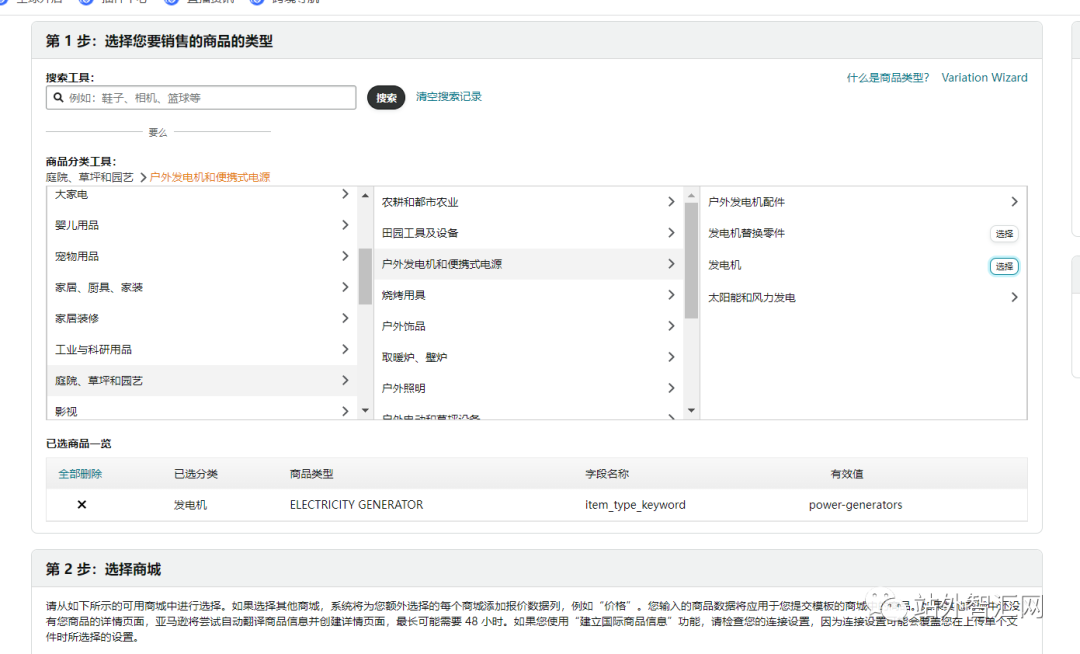Expand 户外发电机配件 chevron

(x=1014, y=202)
